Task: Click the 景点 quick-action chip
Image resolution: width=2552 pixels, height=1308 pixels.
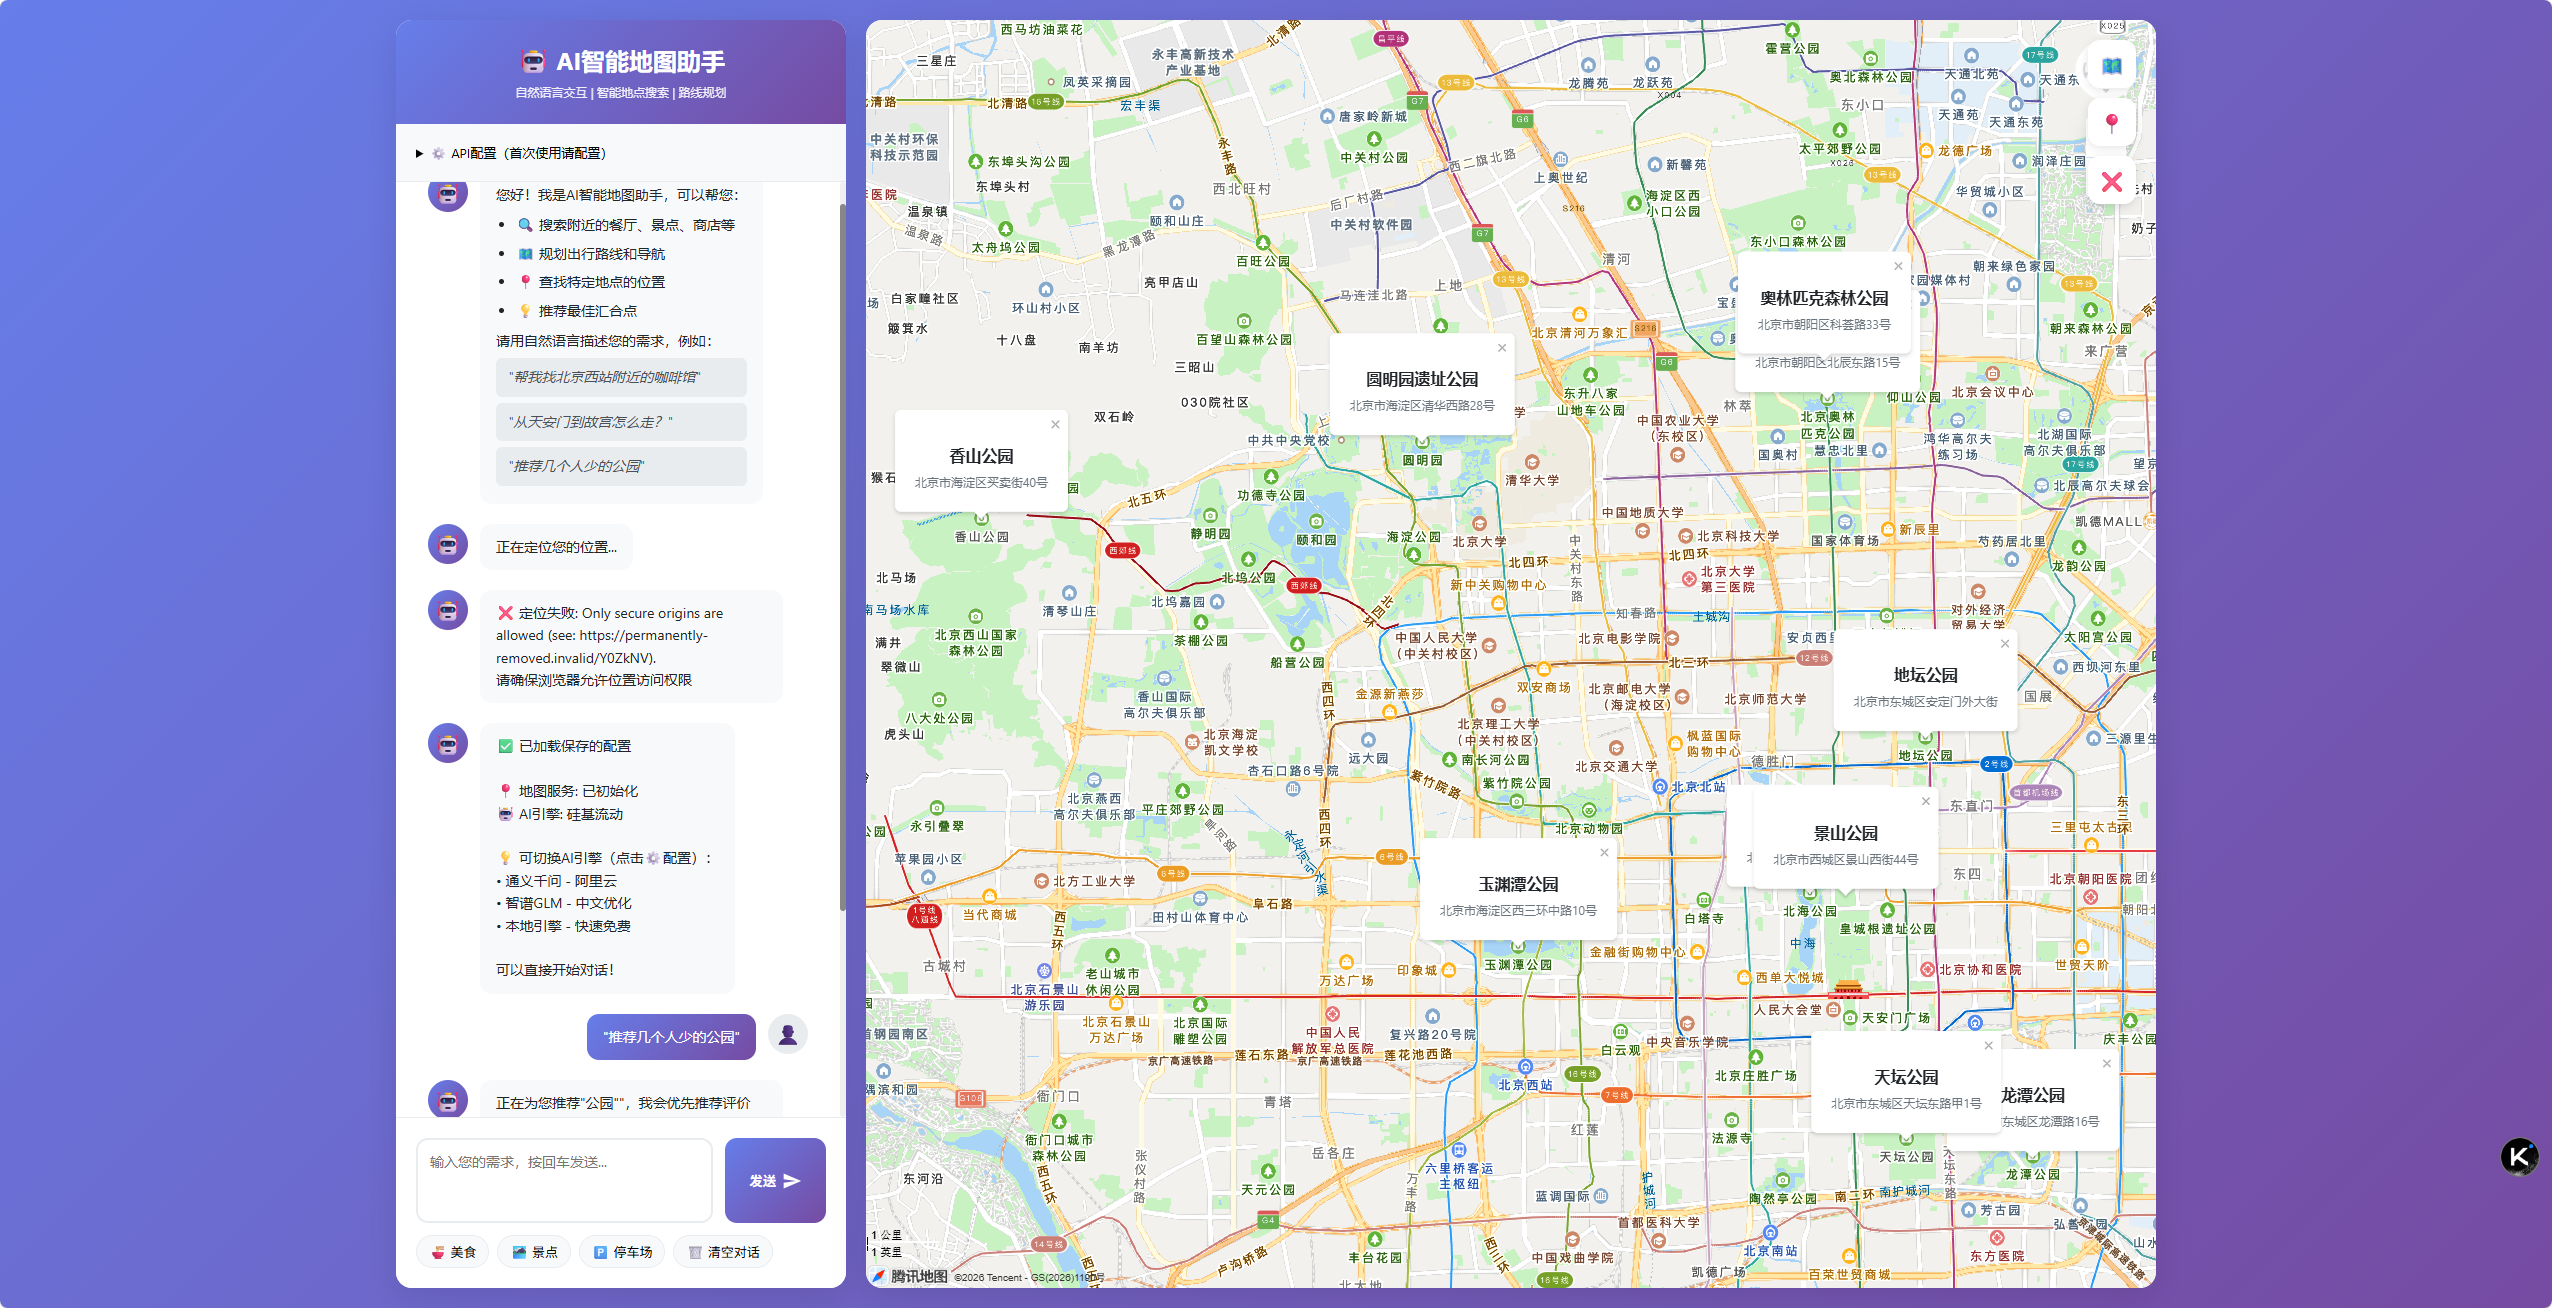Action: (534, 1252)
